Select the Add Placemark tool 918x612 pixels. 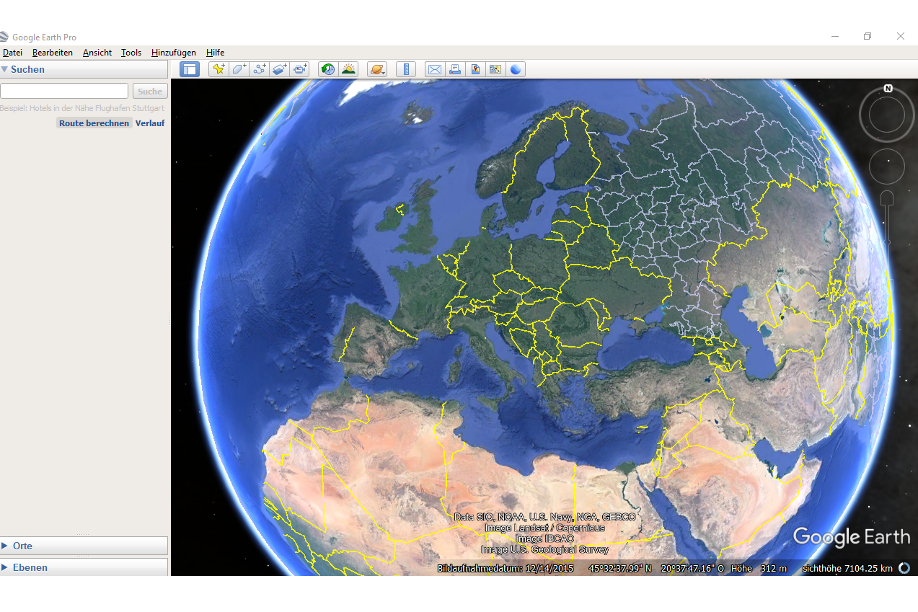[x=217, y=69]
